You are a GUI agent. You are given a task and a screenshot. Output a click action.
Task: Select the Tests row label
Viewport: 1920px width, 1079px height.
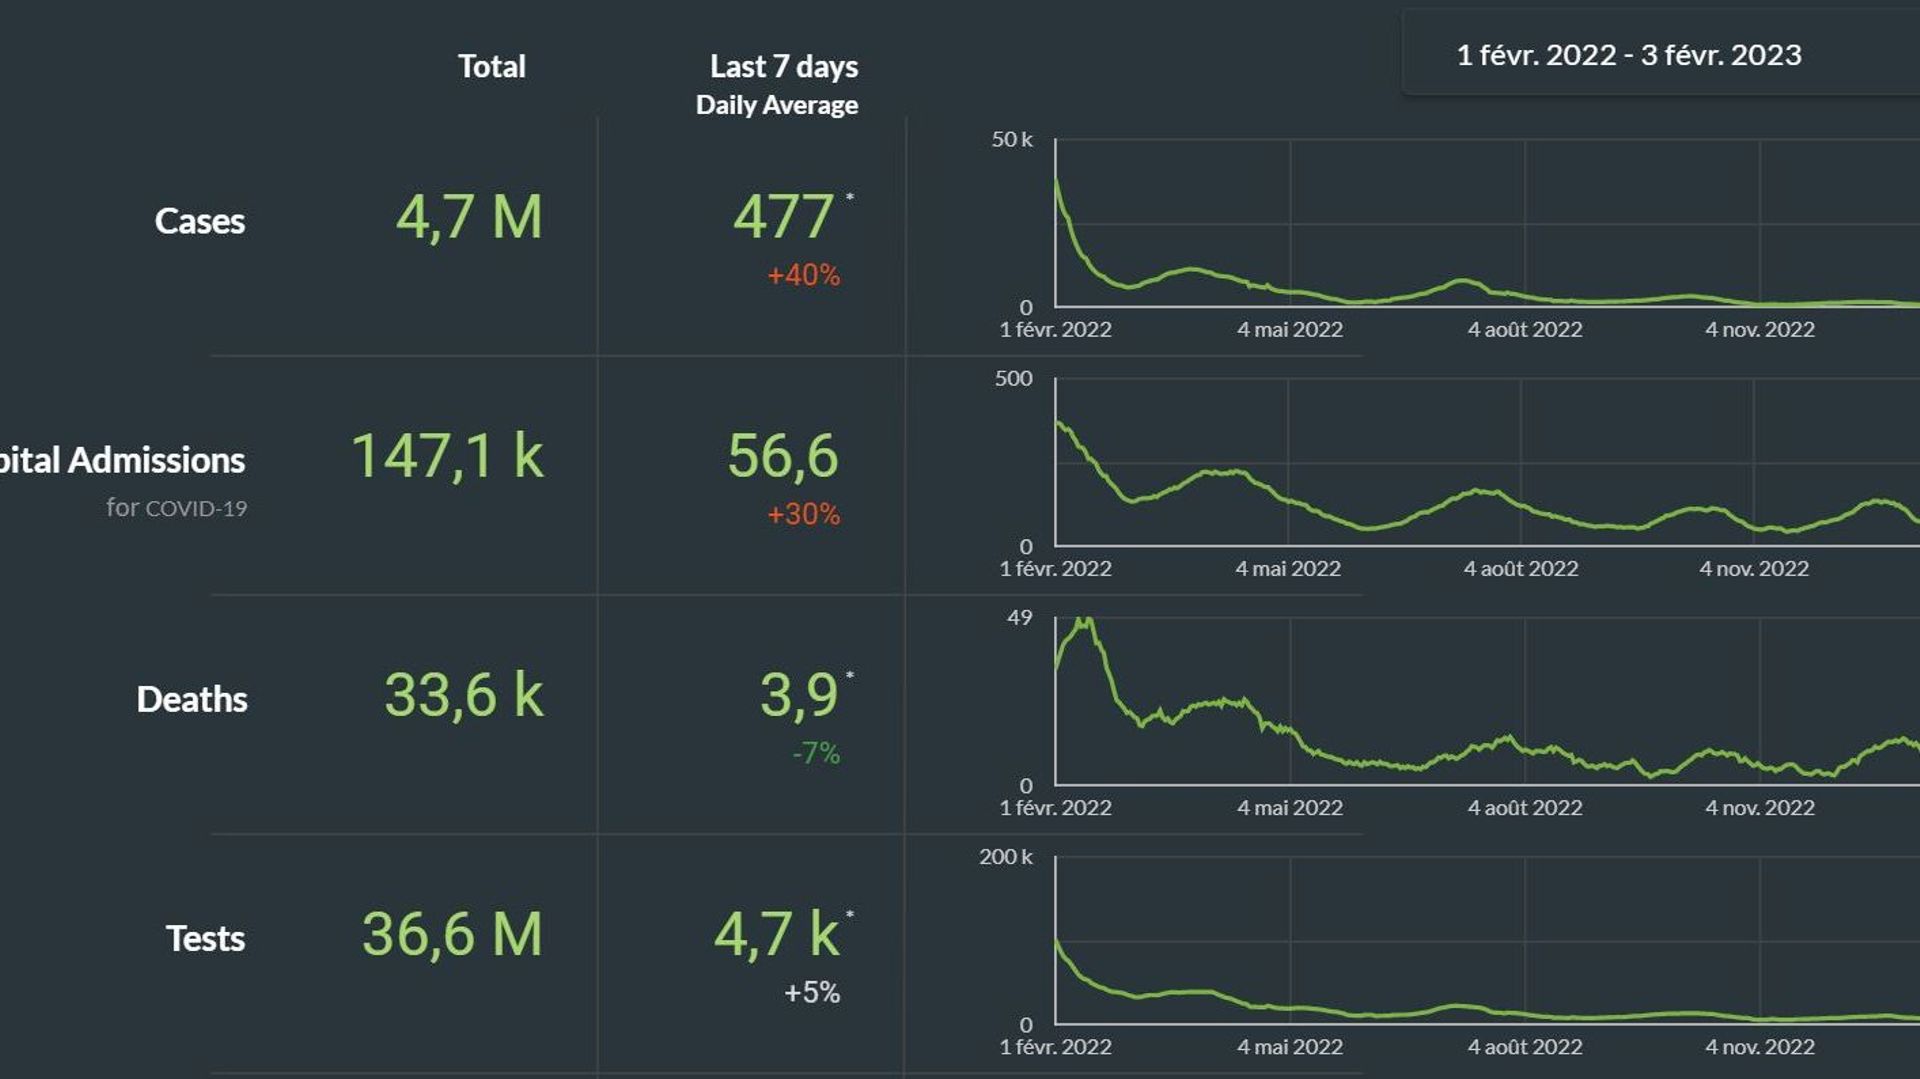tap(205, 938)
